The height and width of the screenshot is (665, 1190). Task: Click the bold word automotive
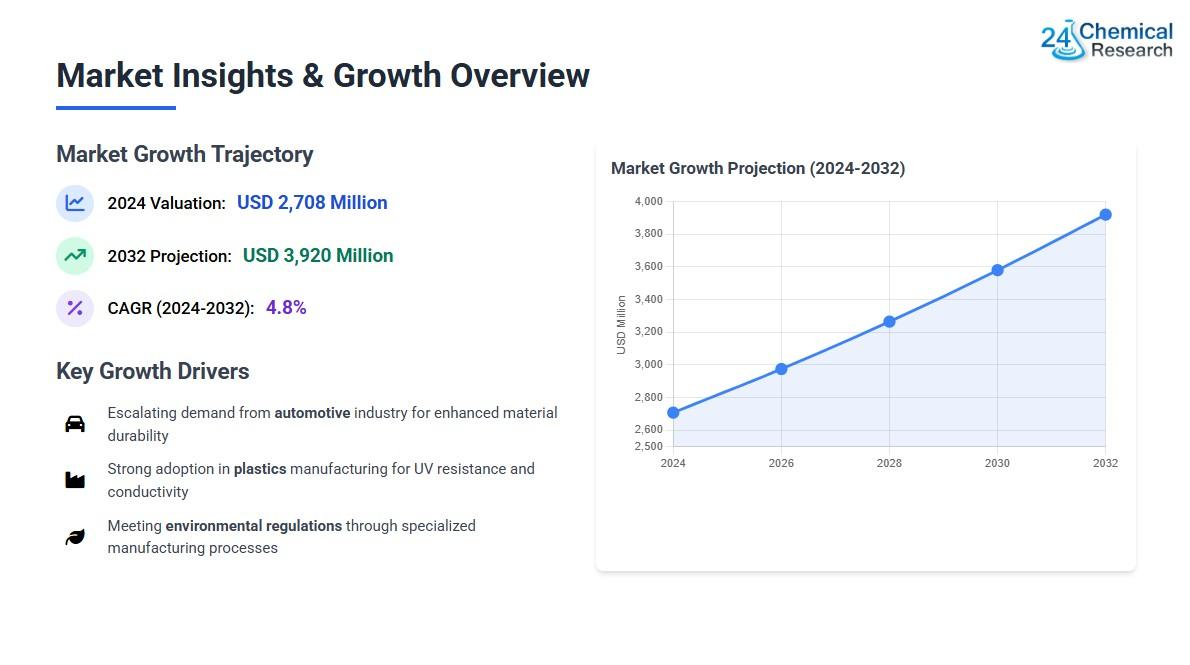click(312, 413)
